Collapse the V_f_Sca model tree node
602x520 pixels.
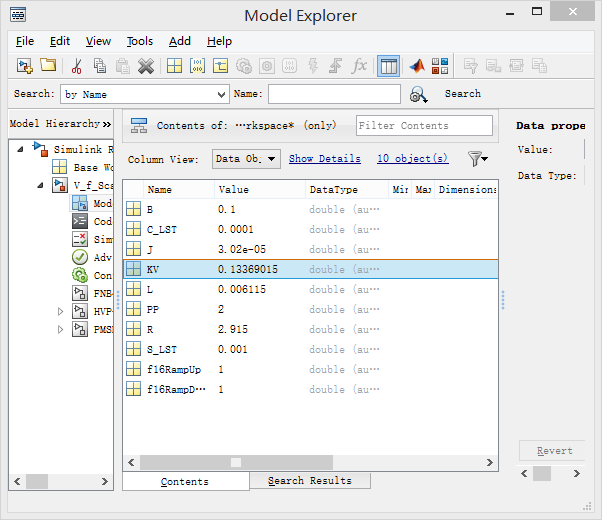(x=40, y=185)
